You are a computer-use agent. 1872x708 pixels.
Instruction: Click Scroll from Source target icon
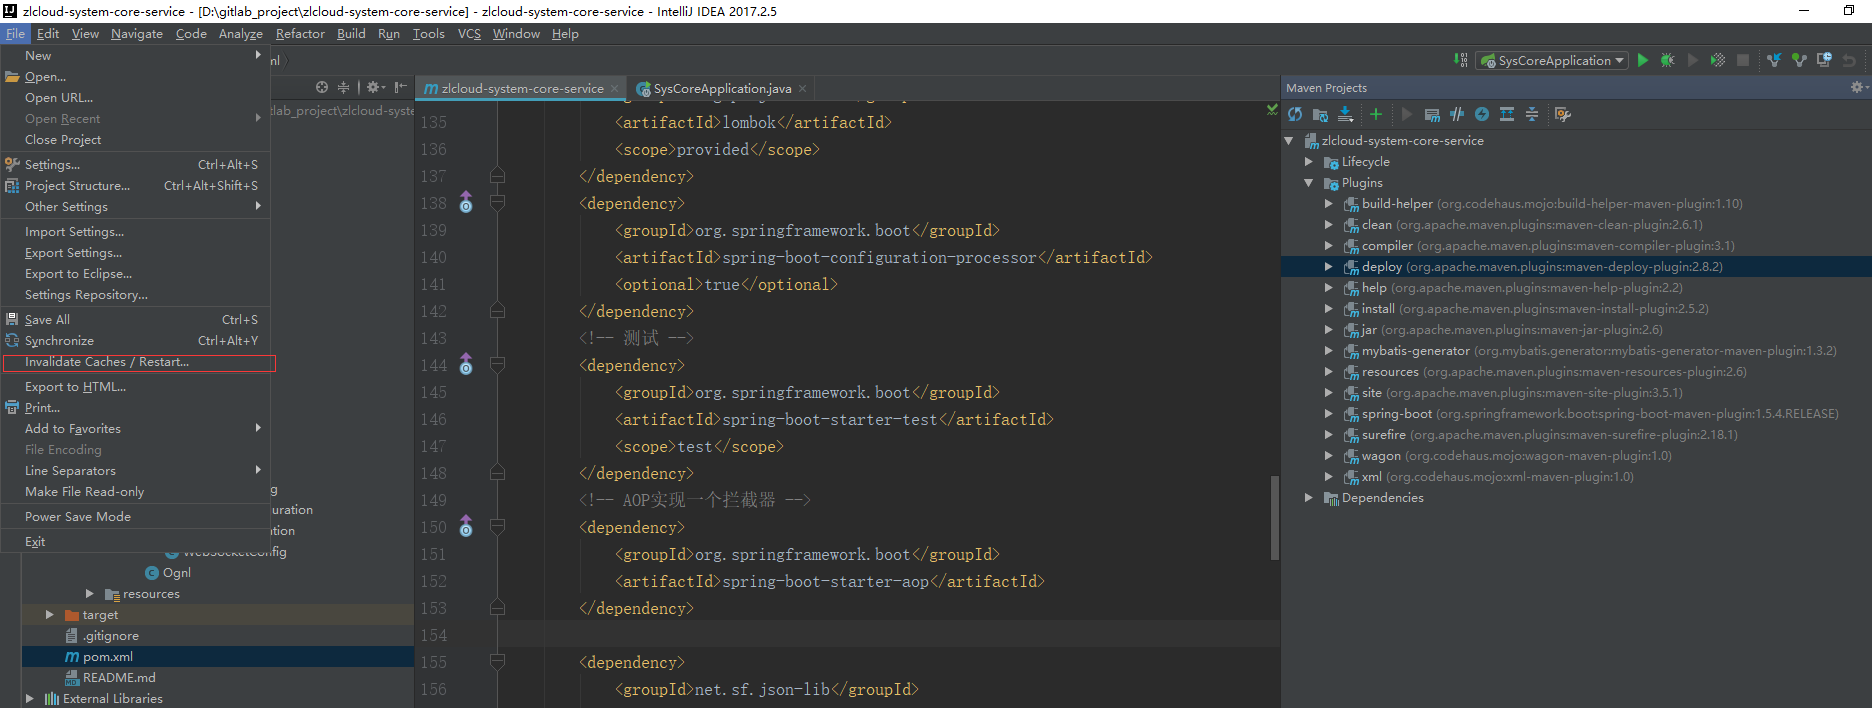pos(322,87)
